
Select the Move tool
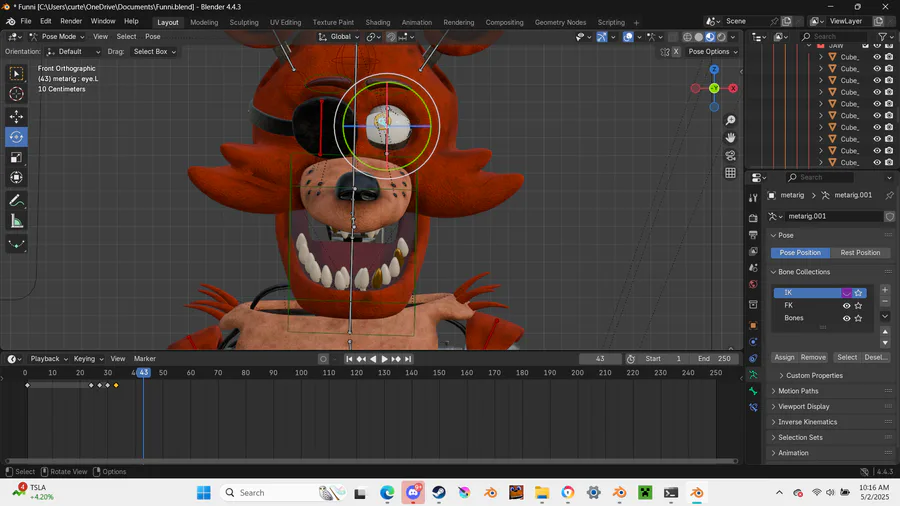16,116
